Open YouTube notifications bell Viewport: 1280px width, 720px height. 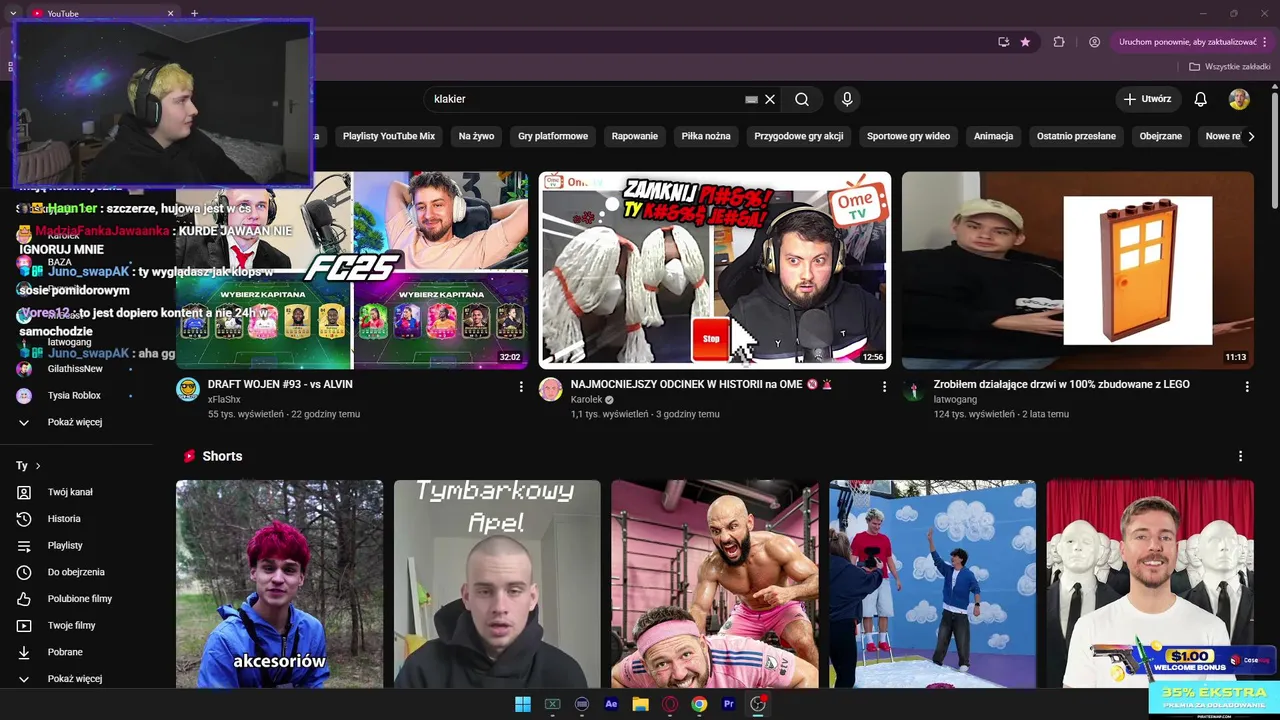pos(1201,99)
